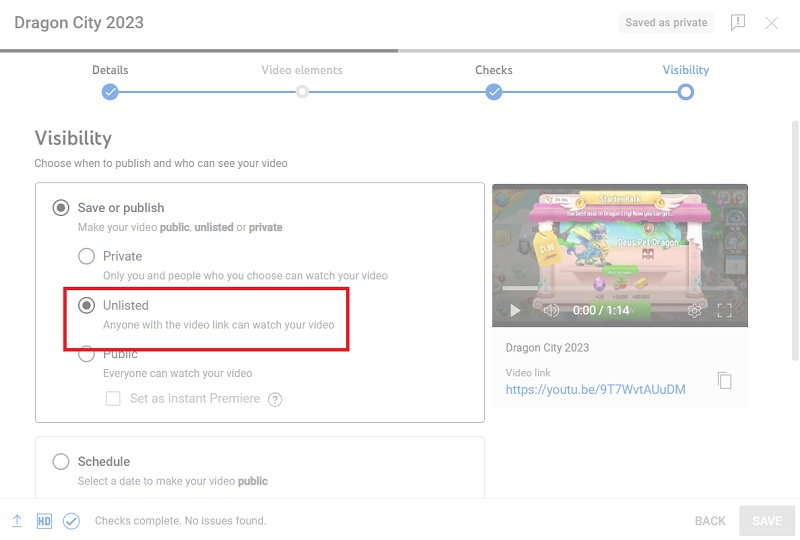Screen dimensions: 800x540
Task: Click 'Anyone with the video link' description
Action: (219, 325)
